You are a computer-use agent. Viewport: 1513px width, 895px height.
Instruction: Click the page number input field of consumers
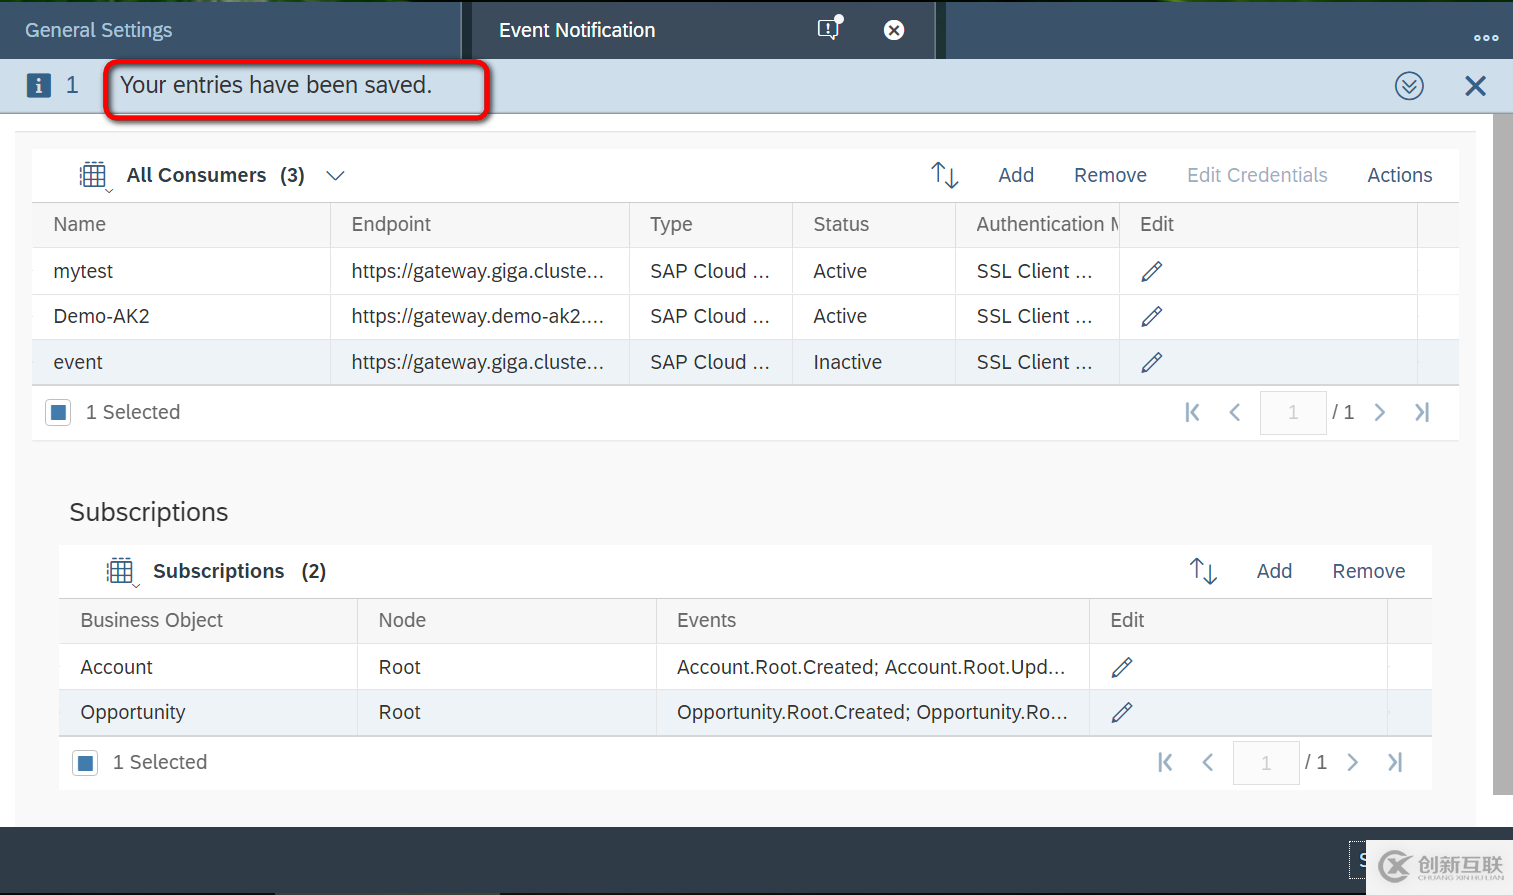click(x=1293, y=412)
